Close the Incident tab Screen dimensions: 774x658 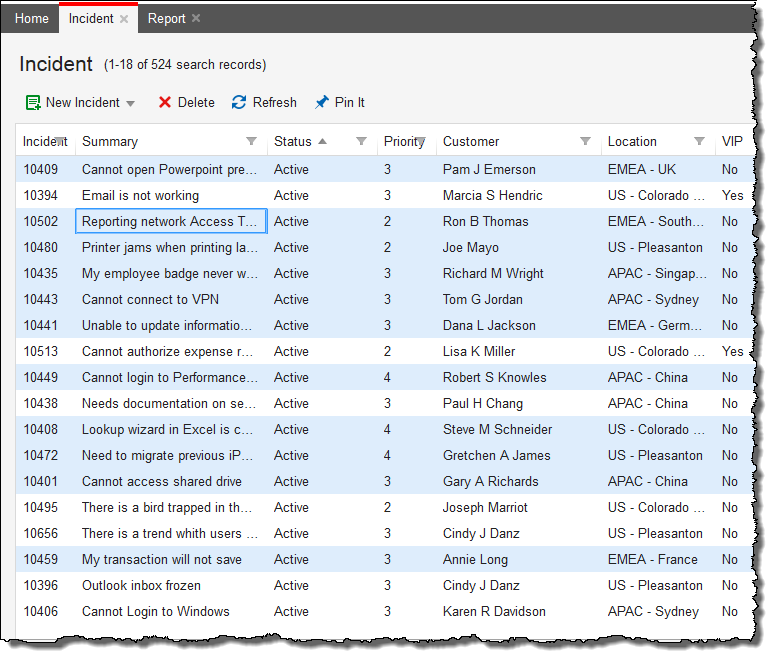click(x=124, y=19)
